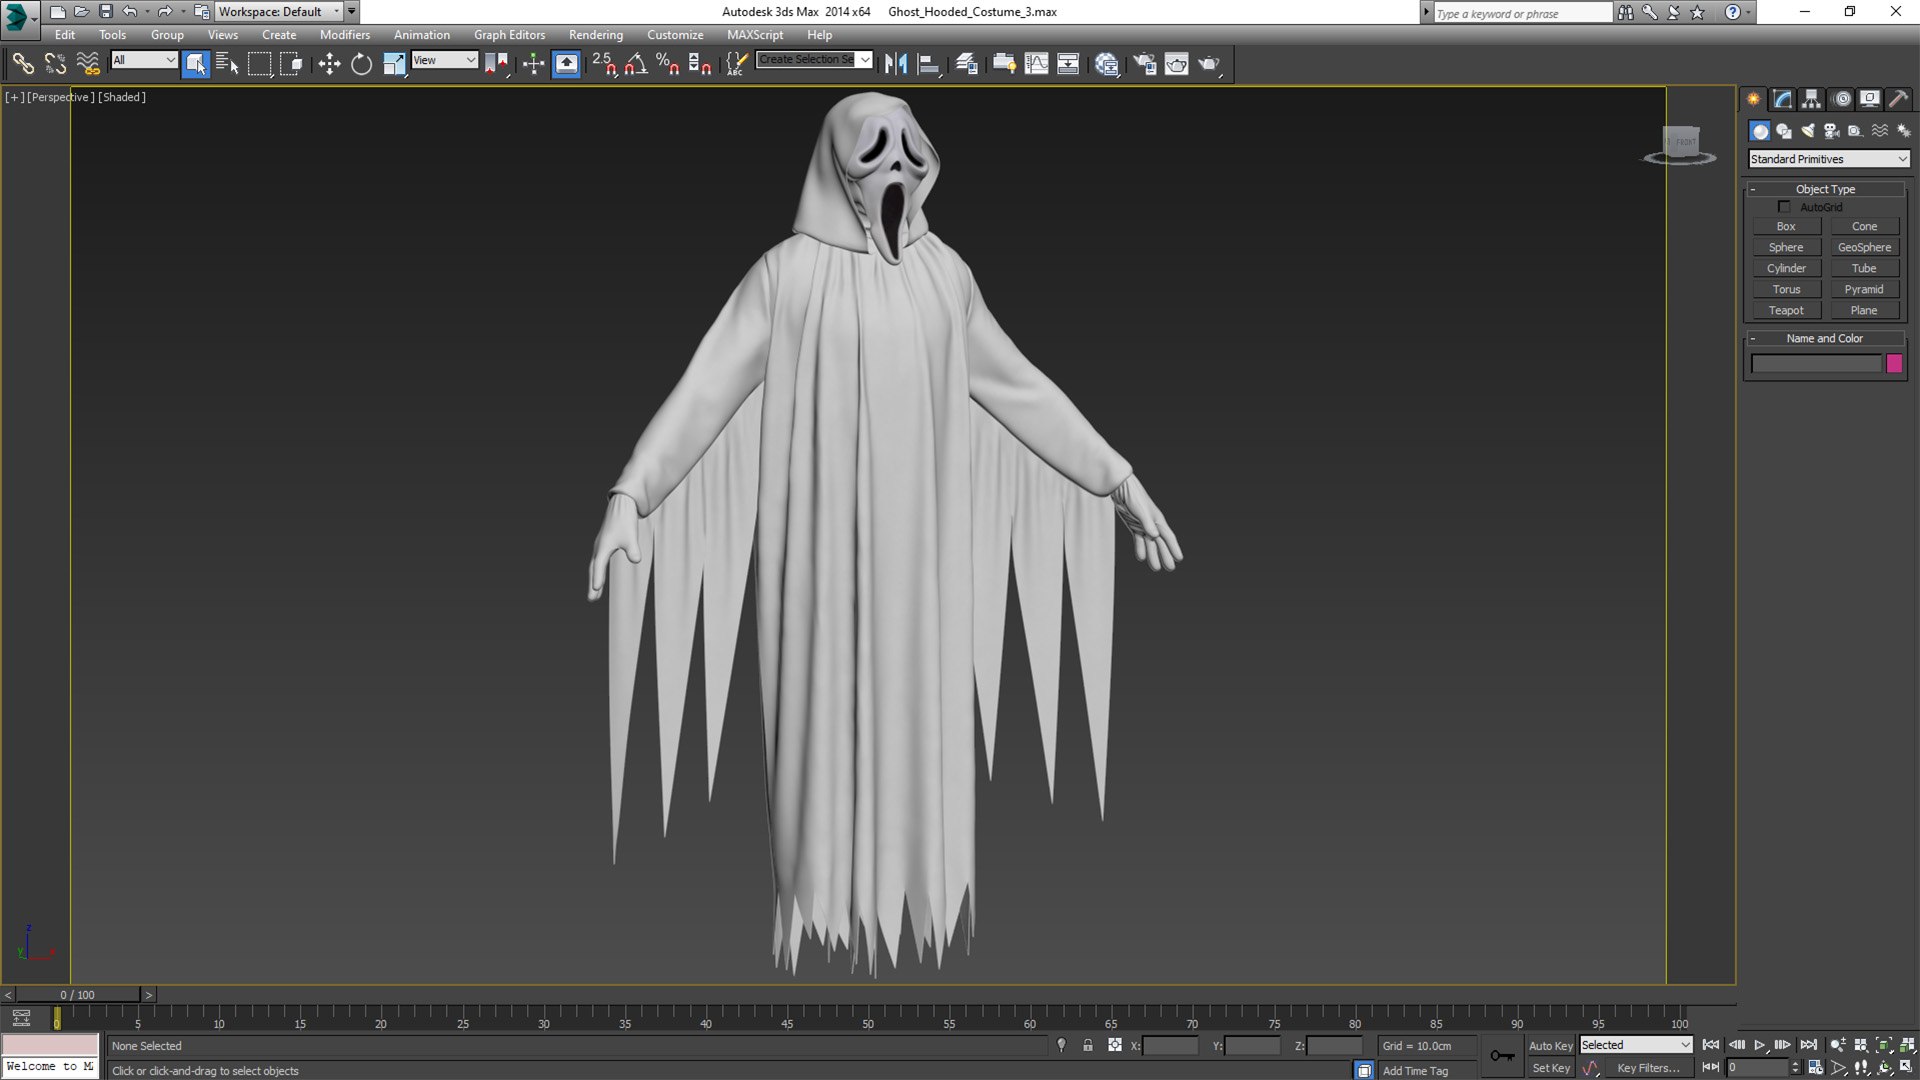1920x1080 pixels.
Task: Click the Unlink Selection tool
Action: tap(55, 64)
